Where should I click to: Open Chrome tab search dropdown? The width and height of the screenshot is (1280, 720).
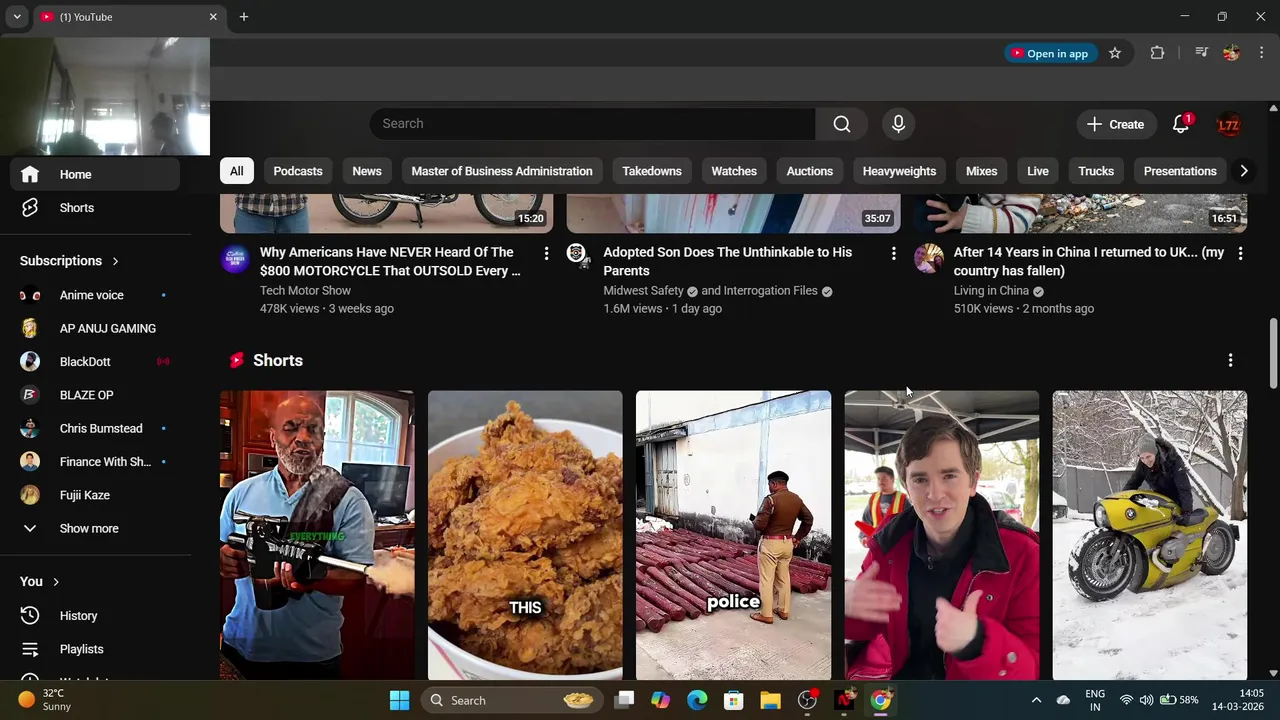coord(17,17)
